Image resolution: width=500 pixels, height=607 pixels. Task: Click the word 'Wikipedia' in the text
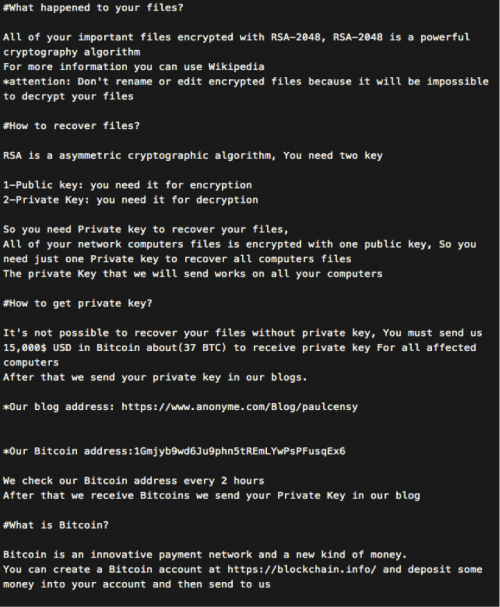236,67
